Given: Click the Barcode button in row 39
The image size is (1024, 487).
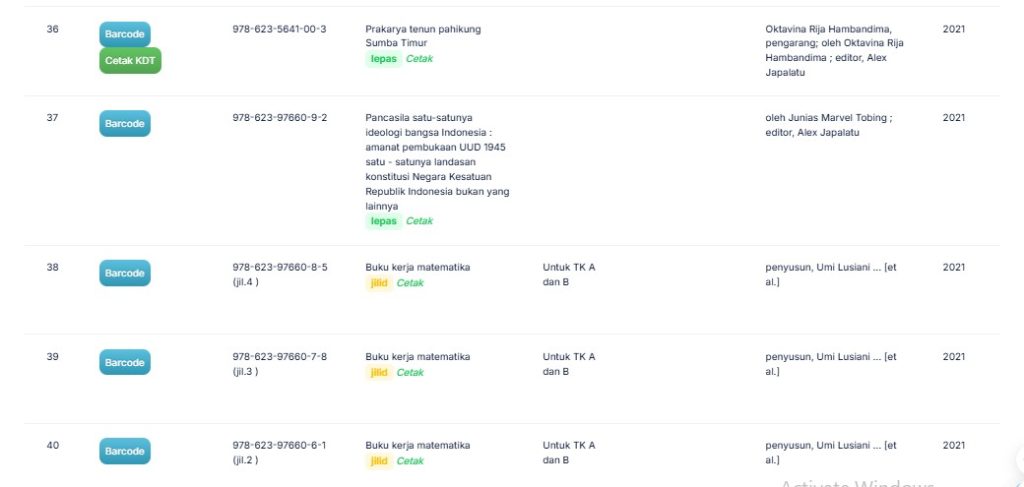Looking at the screenshot, I should point(124,362).
